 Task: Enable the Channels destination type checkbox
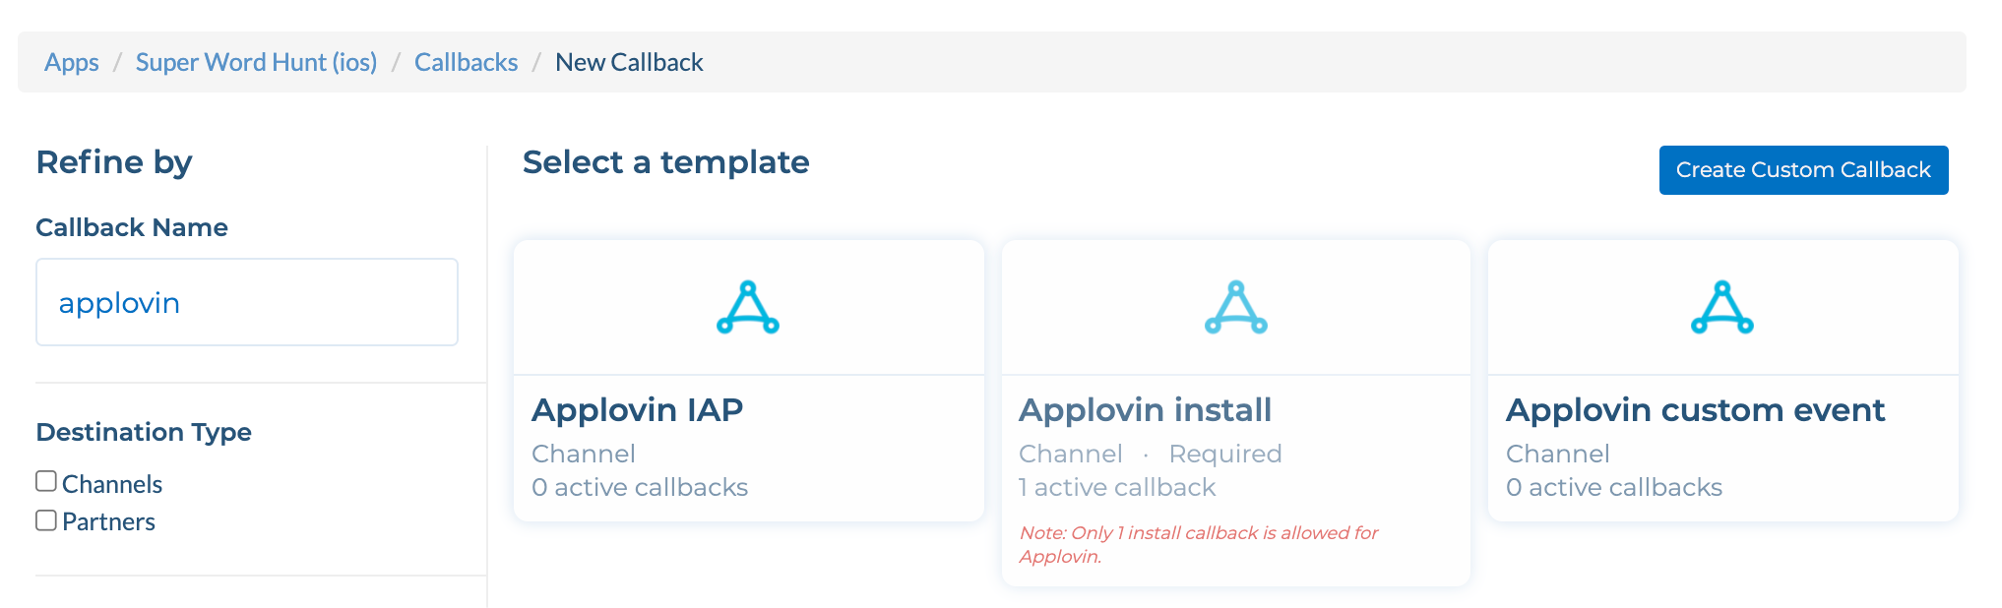tap(46, 482)
